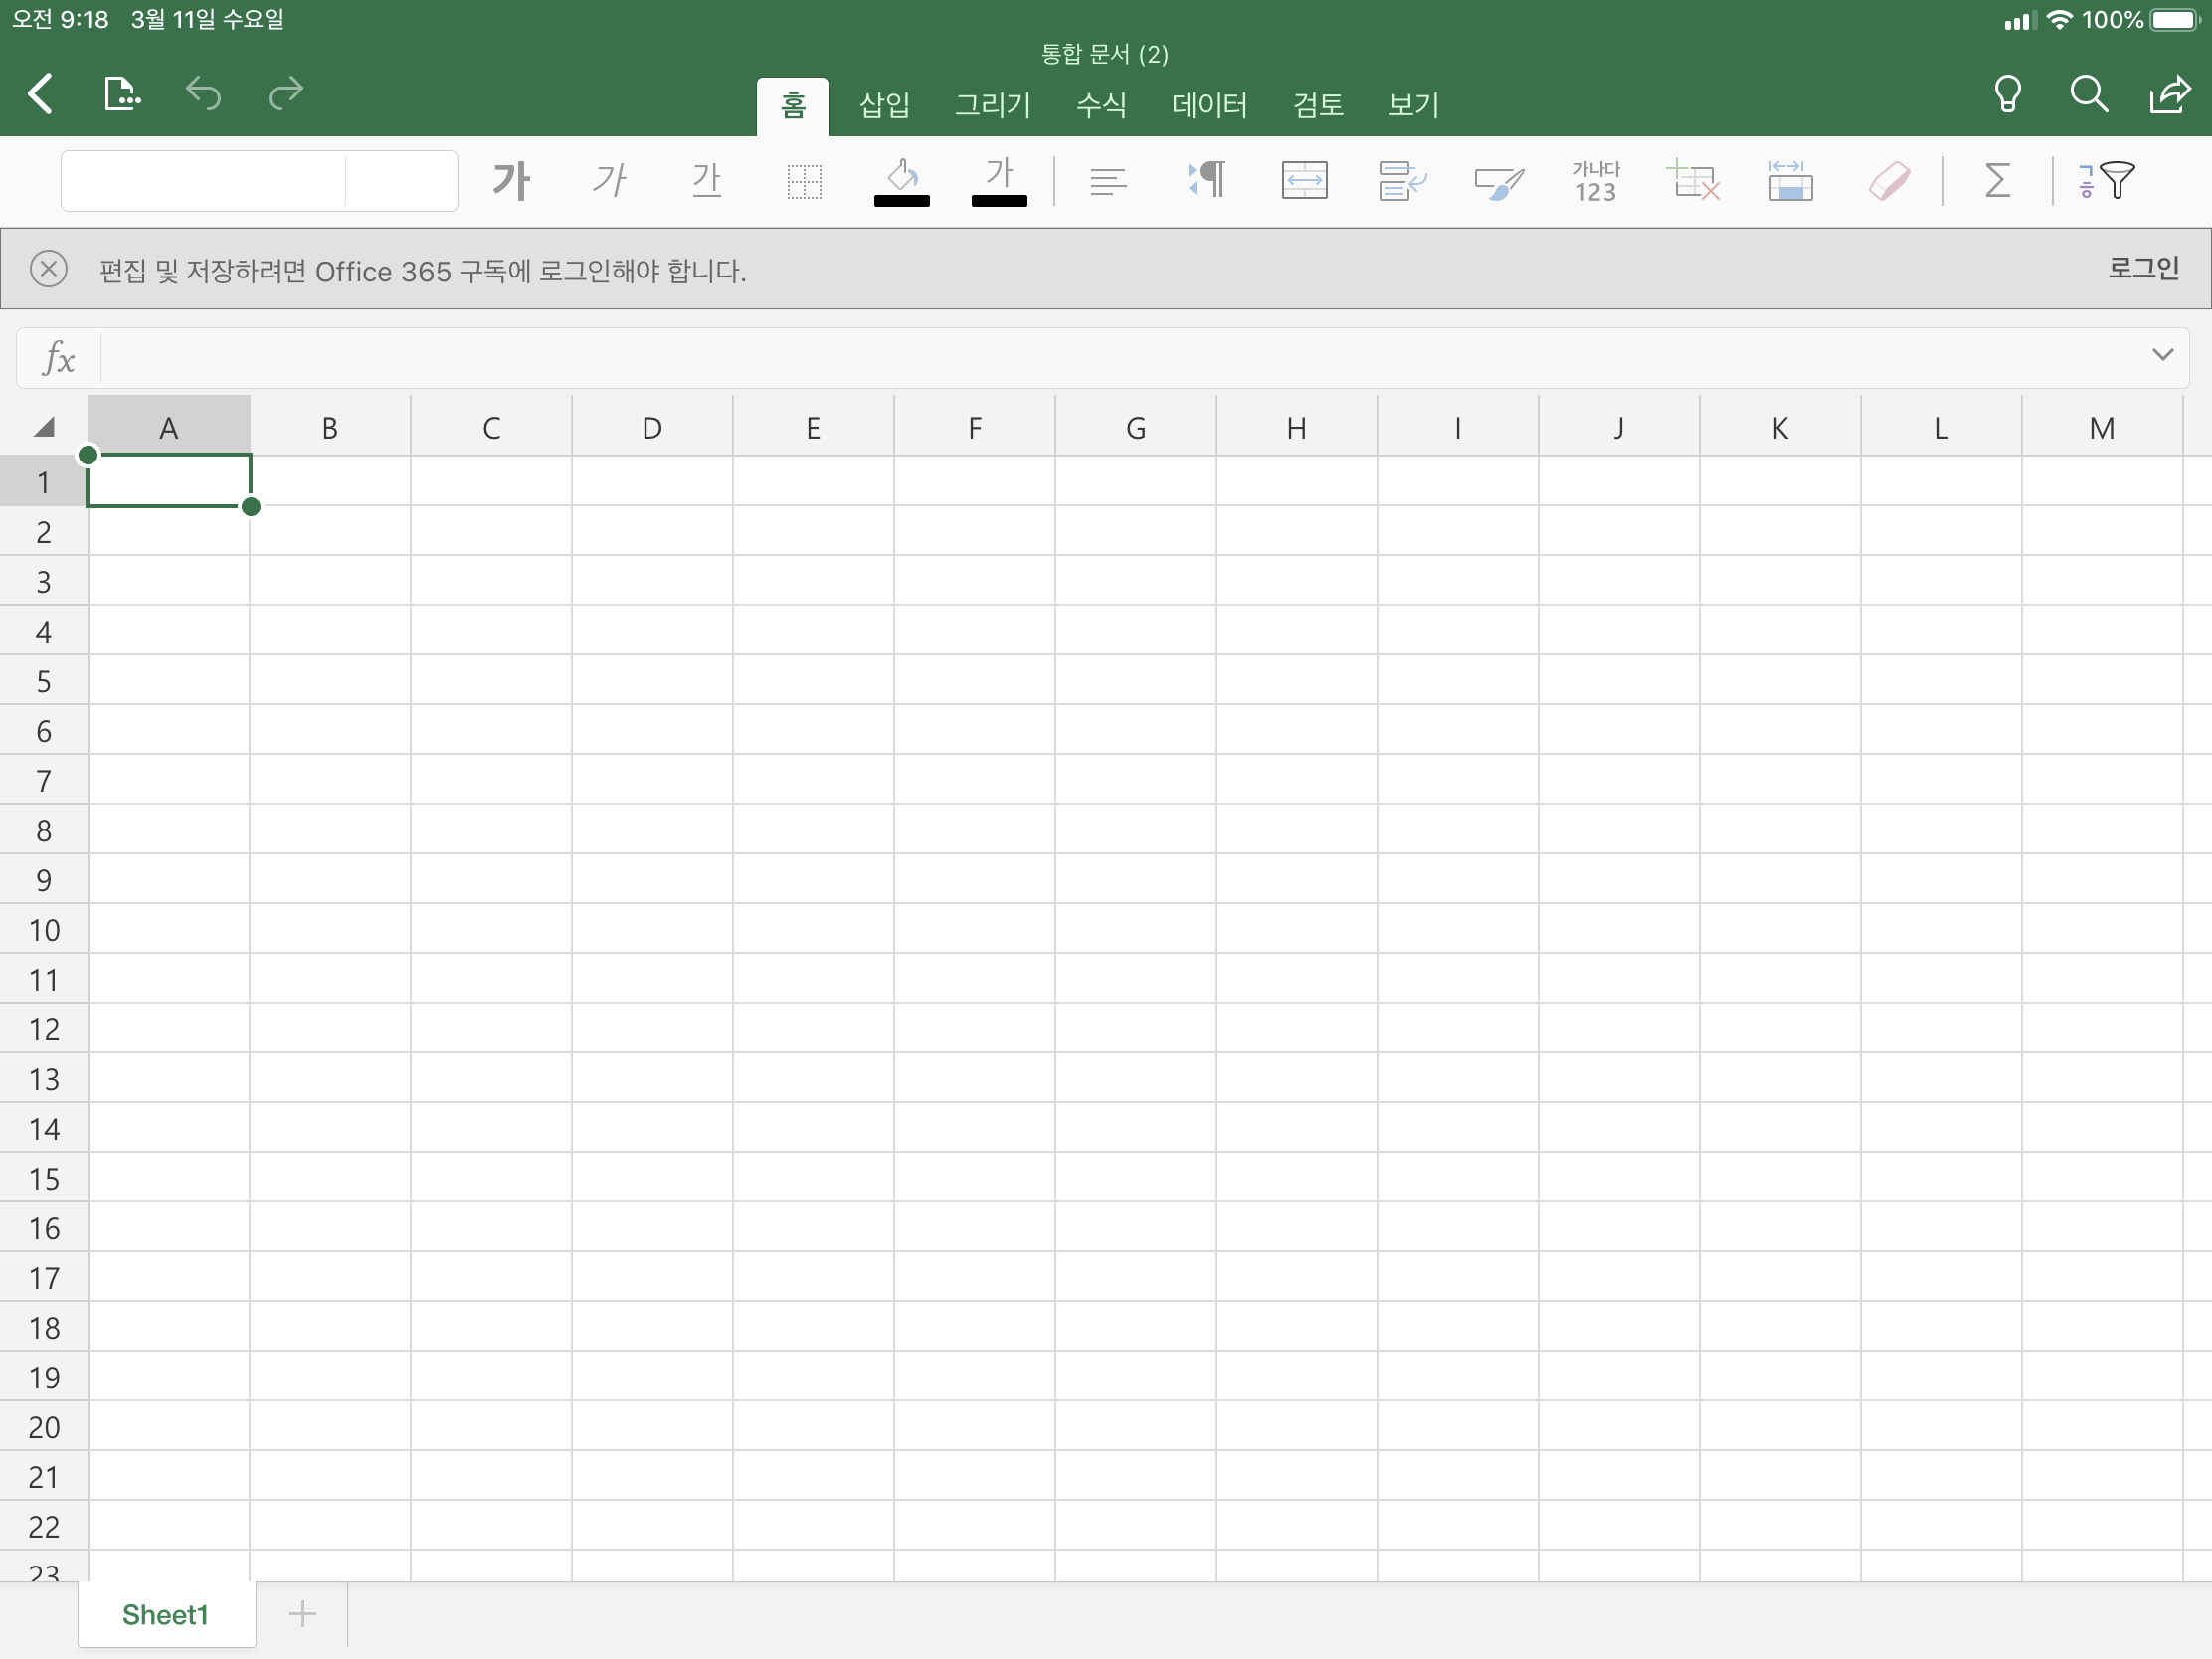Click the AutoSum sigma icon
The height and width of the screenshot is (1659, 2212).
coord(1997,181)
